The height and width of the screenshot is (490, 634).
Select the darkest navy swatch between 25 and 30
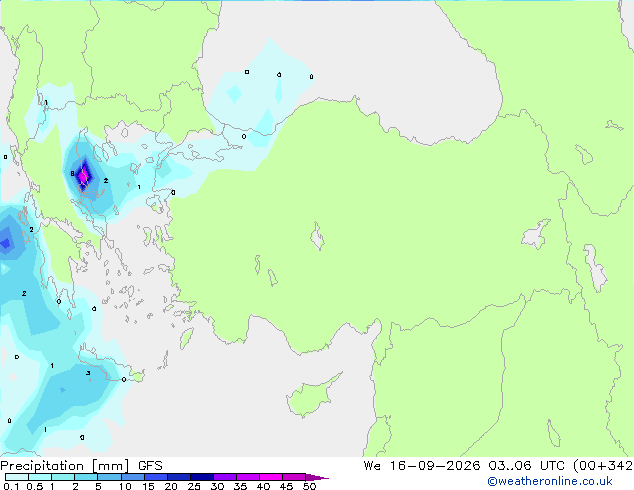(202, 477)
